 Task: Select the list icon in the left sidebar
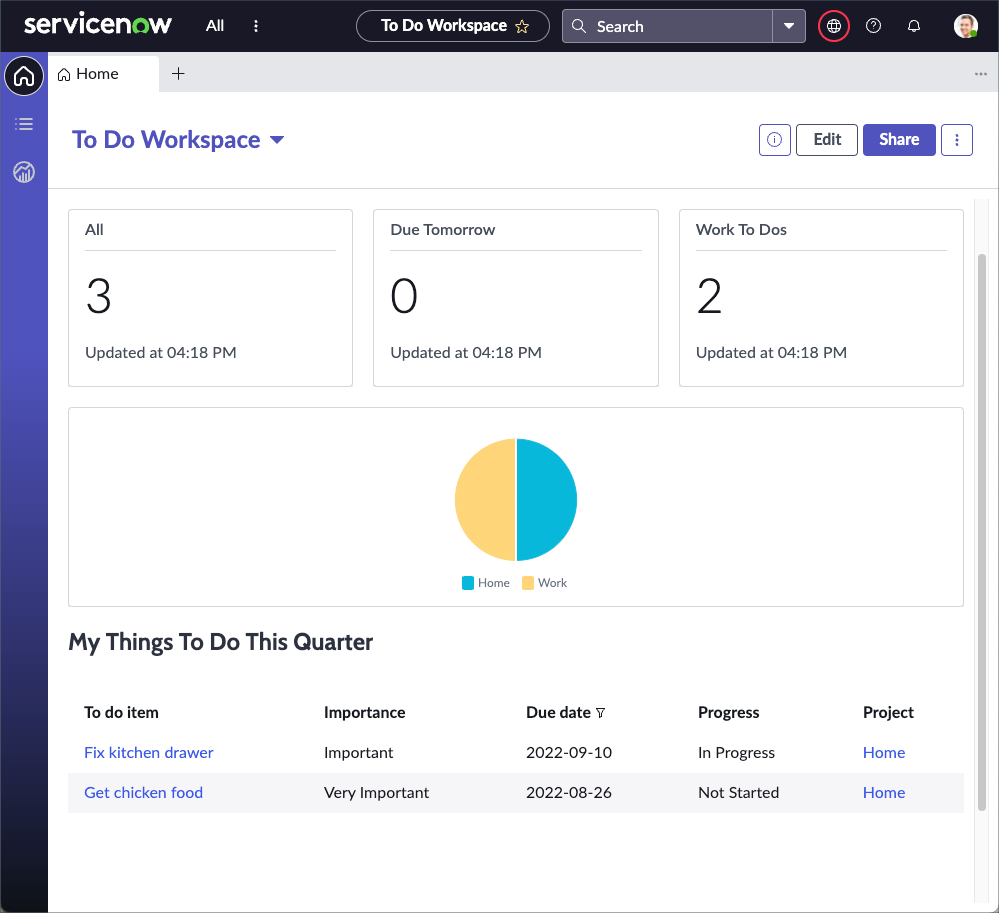(x=24, y=124)
